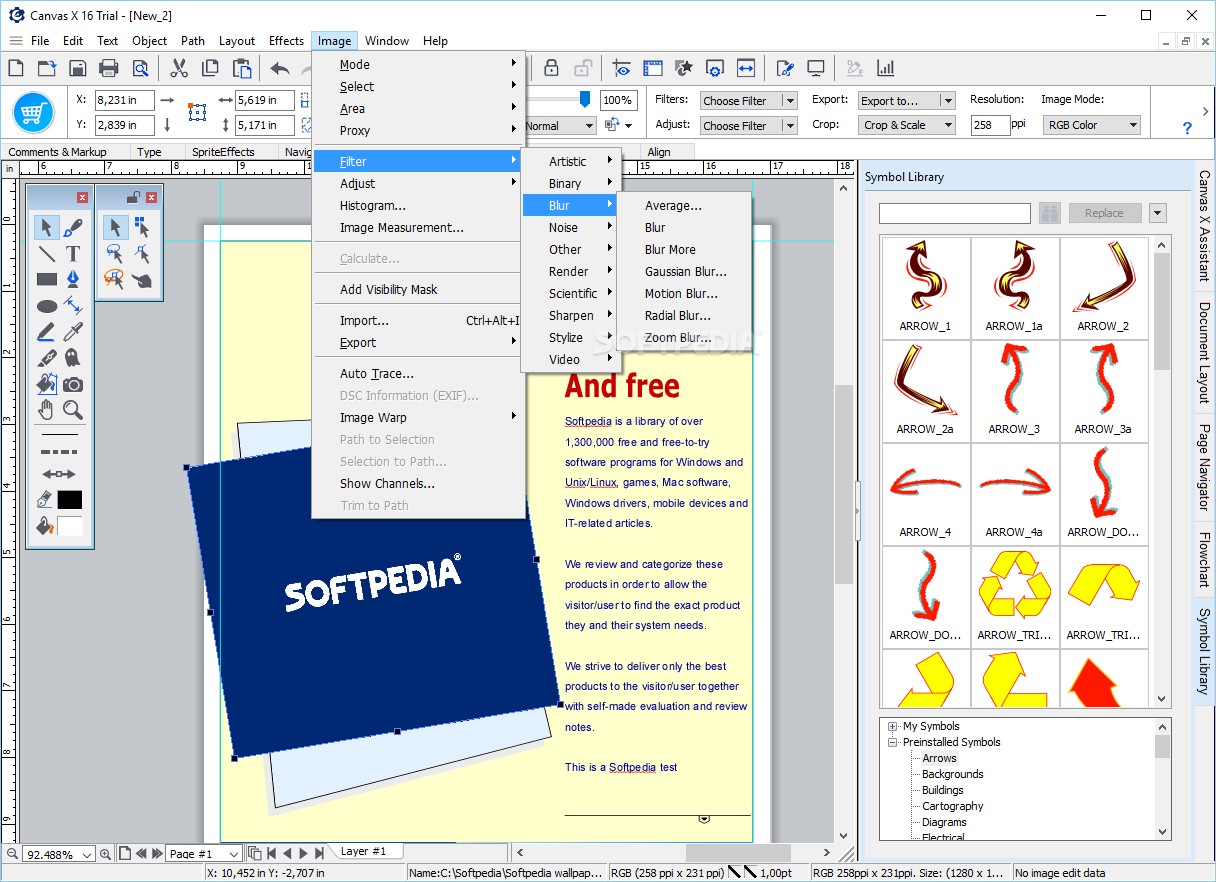Click the Copy icon in toolbar
The height and width of the screenshot is (882, 1216).
tap(210, 68)
